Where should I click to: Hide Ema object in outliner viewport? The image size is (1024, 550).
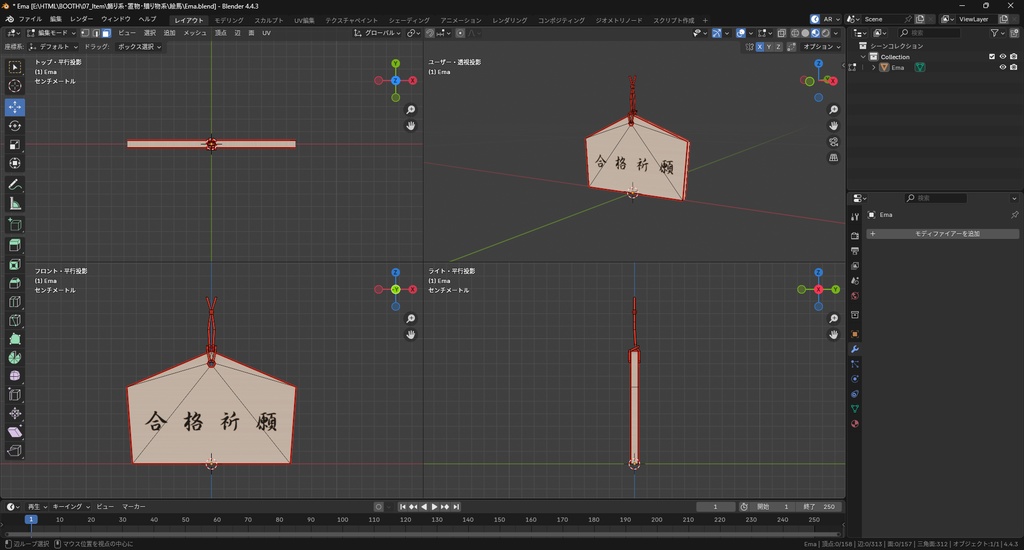click(x=1002, y=67)
